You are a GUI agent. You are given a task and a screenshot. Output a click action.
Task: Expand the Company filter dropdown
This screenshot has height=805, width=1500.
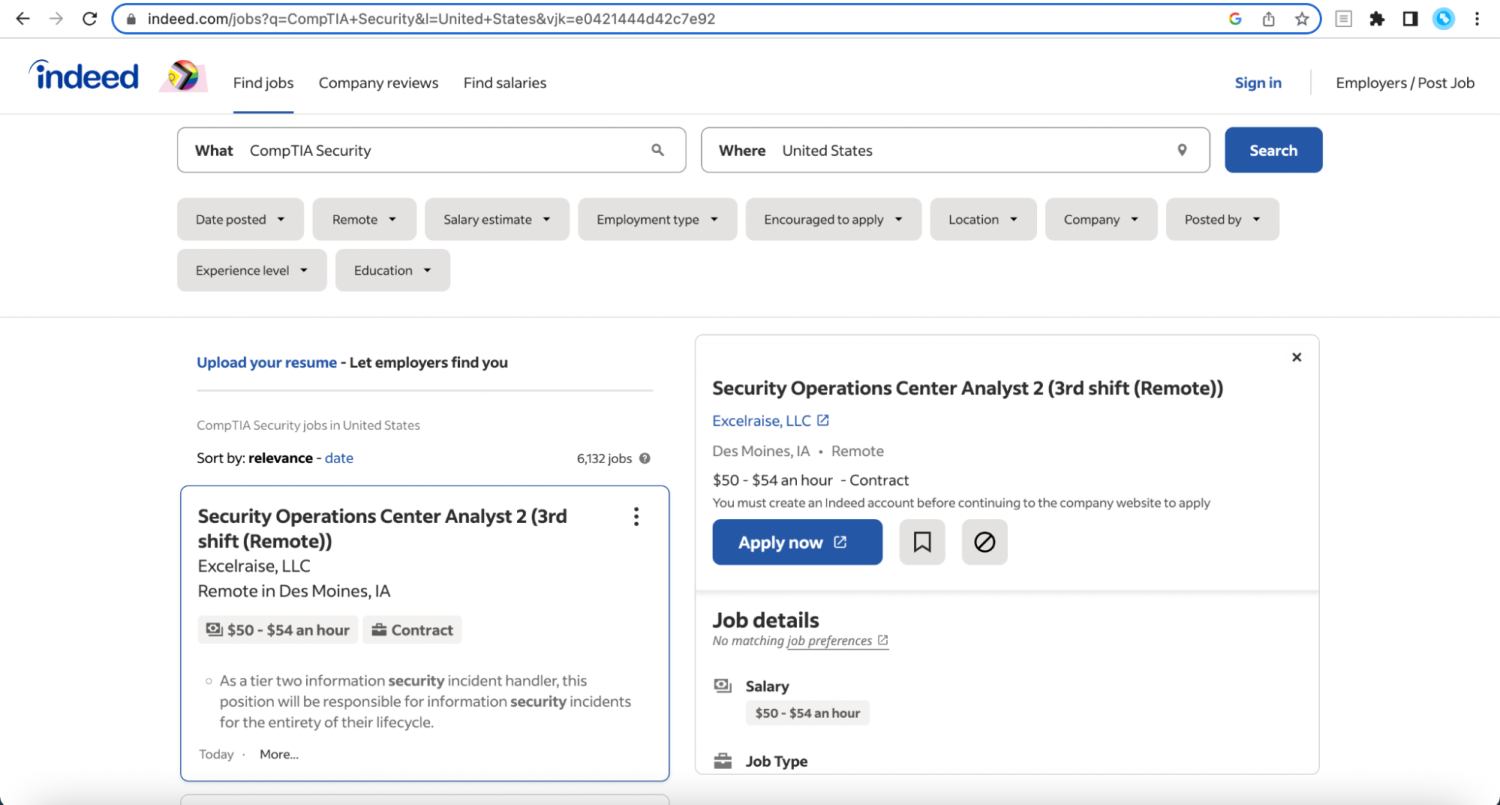(1101, 220)
